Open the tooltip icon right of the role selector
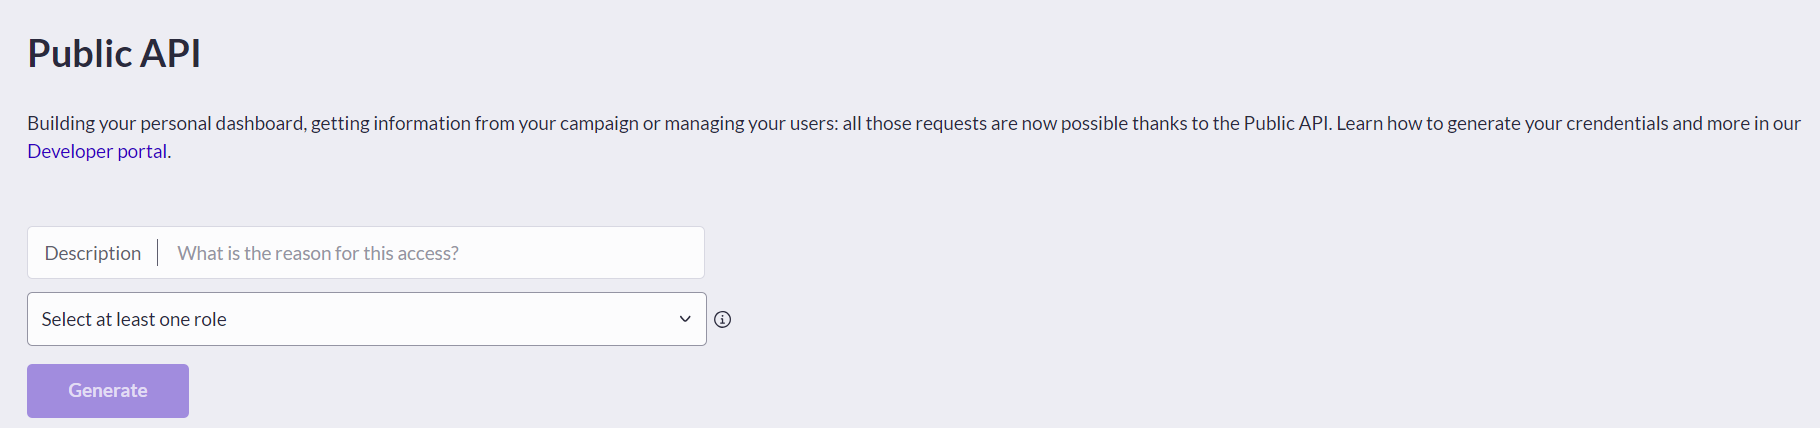 point(722,319)
